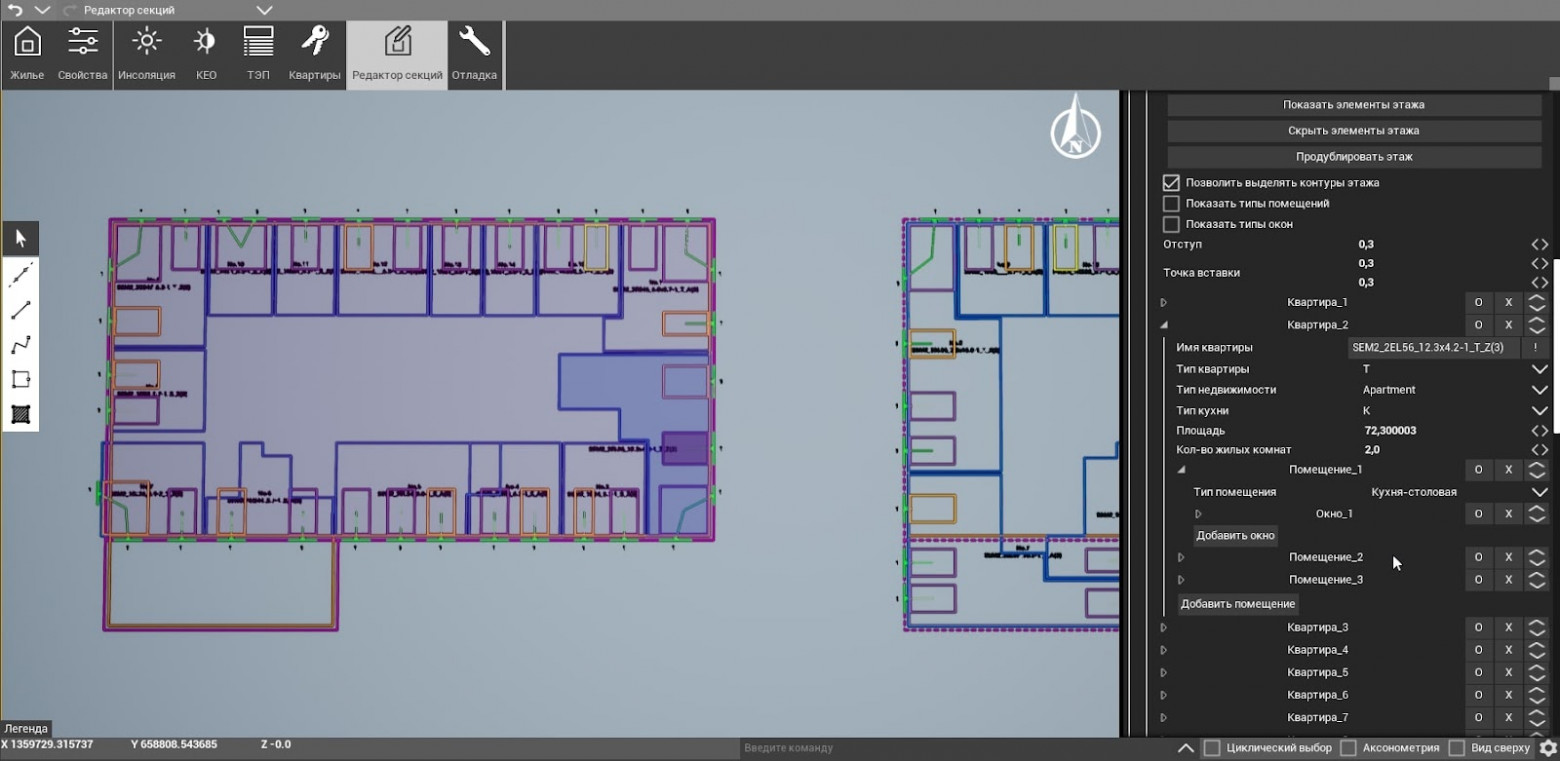The image size is (1560, 761).
Task: Select the hatched filled rectangle tool
Action: 21,414
